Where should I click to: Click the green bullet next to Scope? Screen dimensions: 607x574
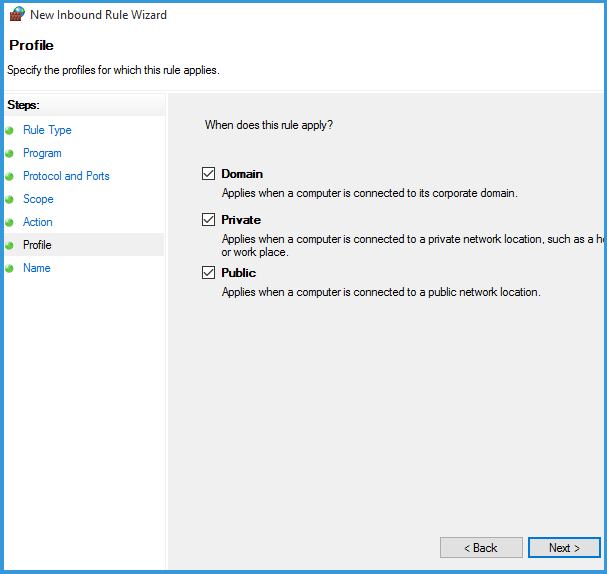pos(10,200)
